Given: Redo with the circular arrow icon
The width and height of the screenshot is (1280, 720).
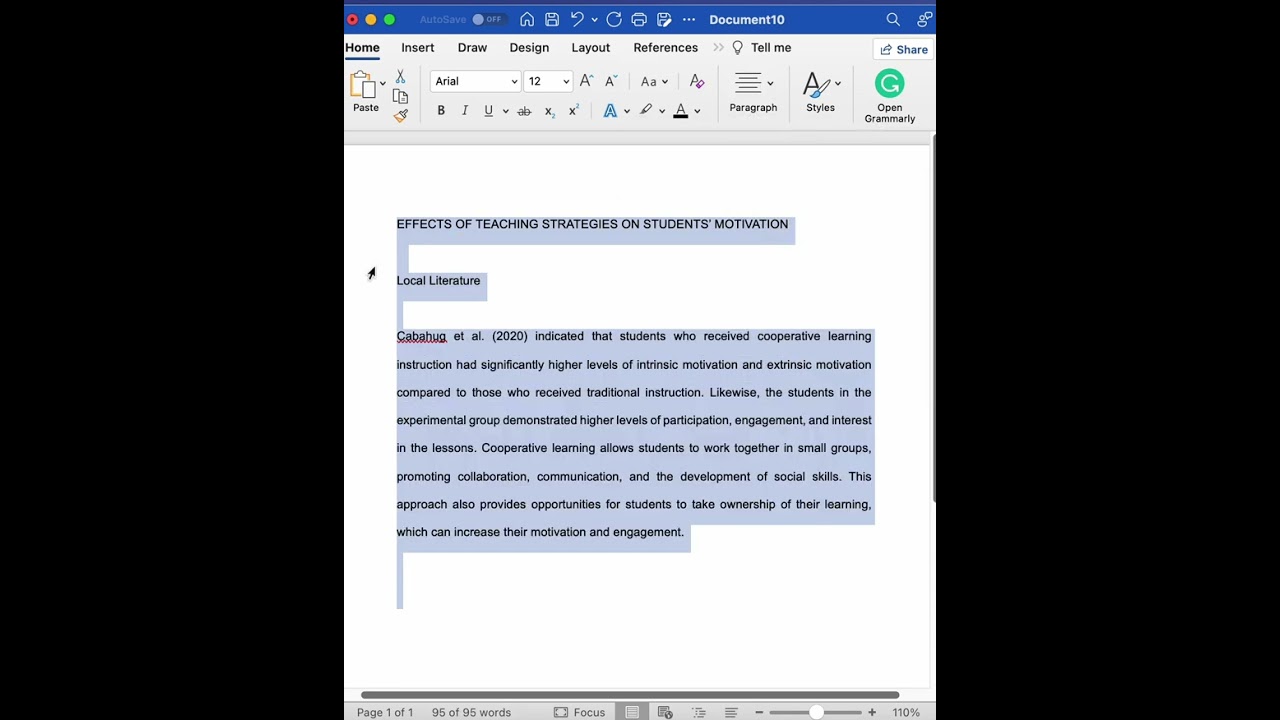Looking at the screenshot, I should 614,19.
